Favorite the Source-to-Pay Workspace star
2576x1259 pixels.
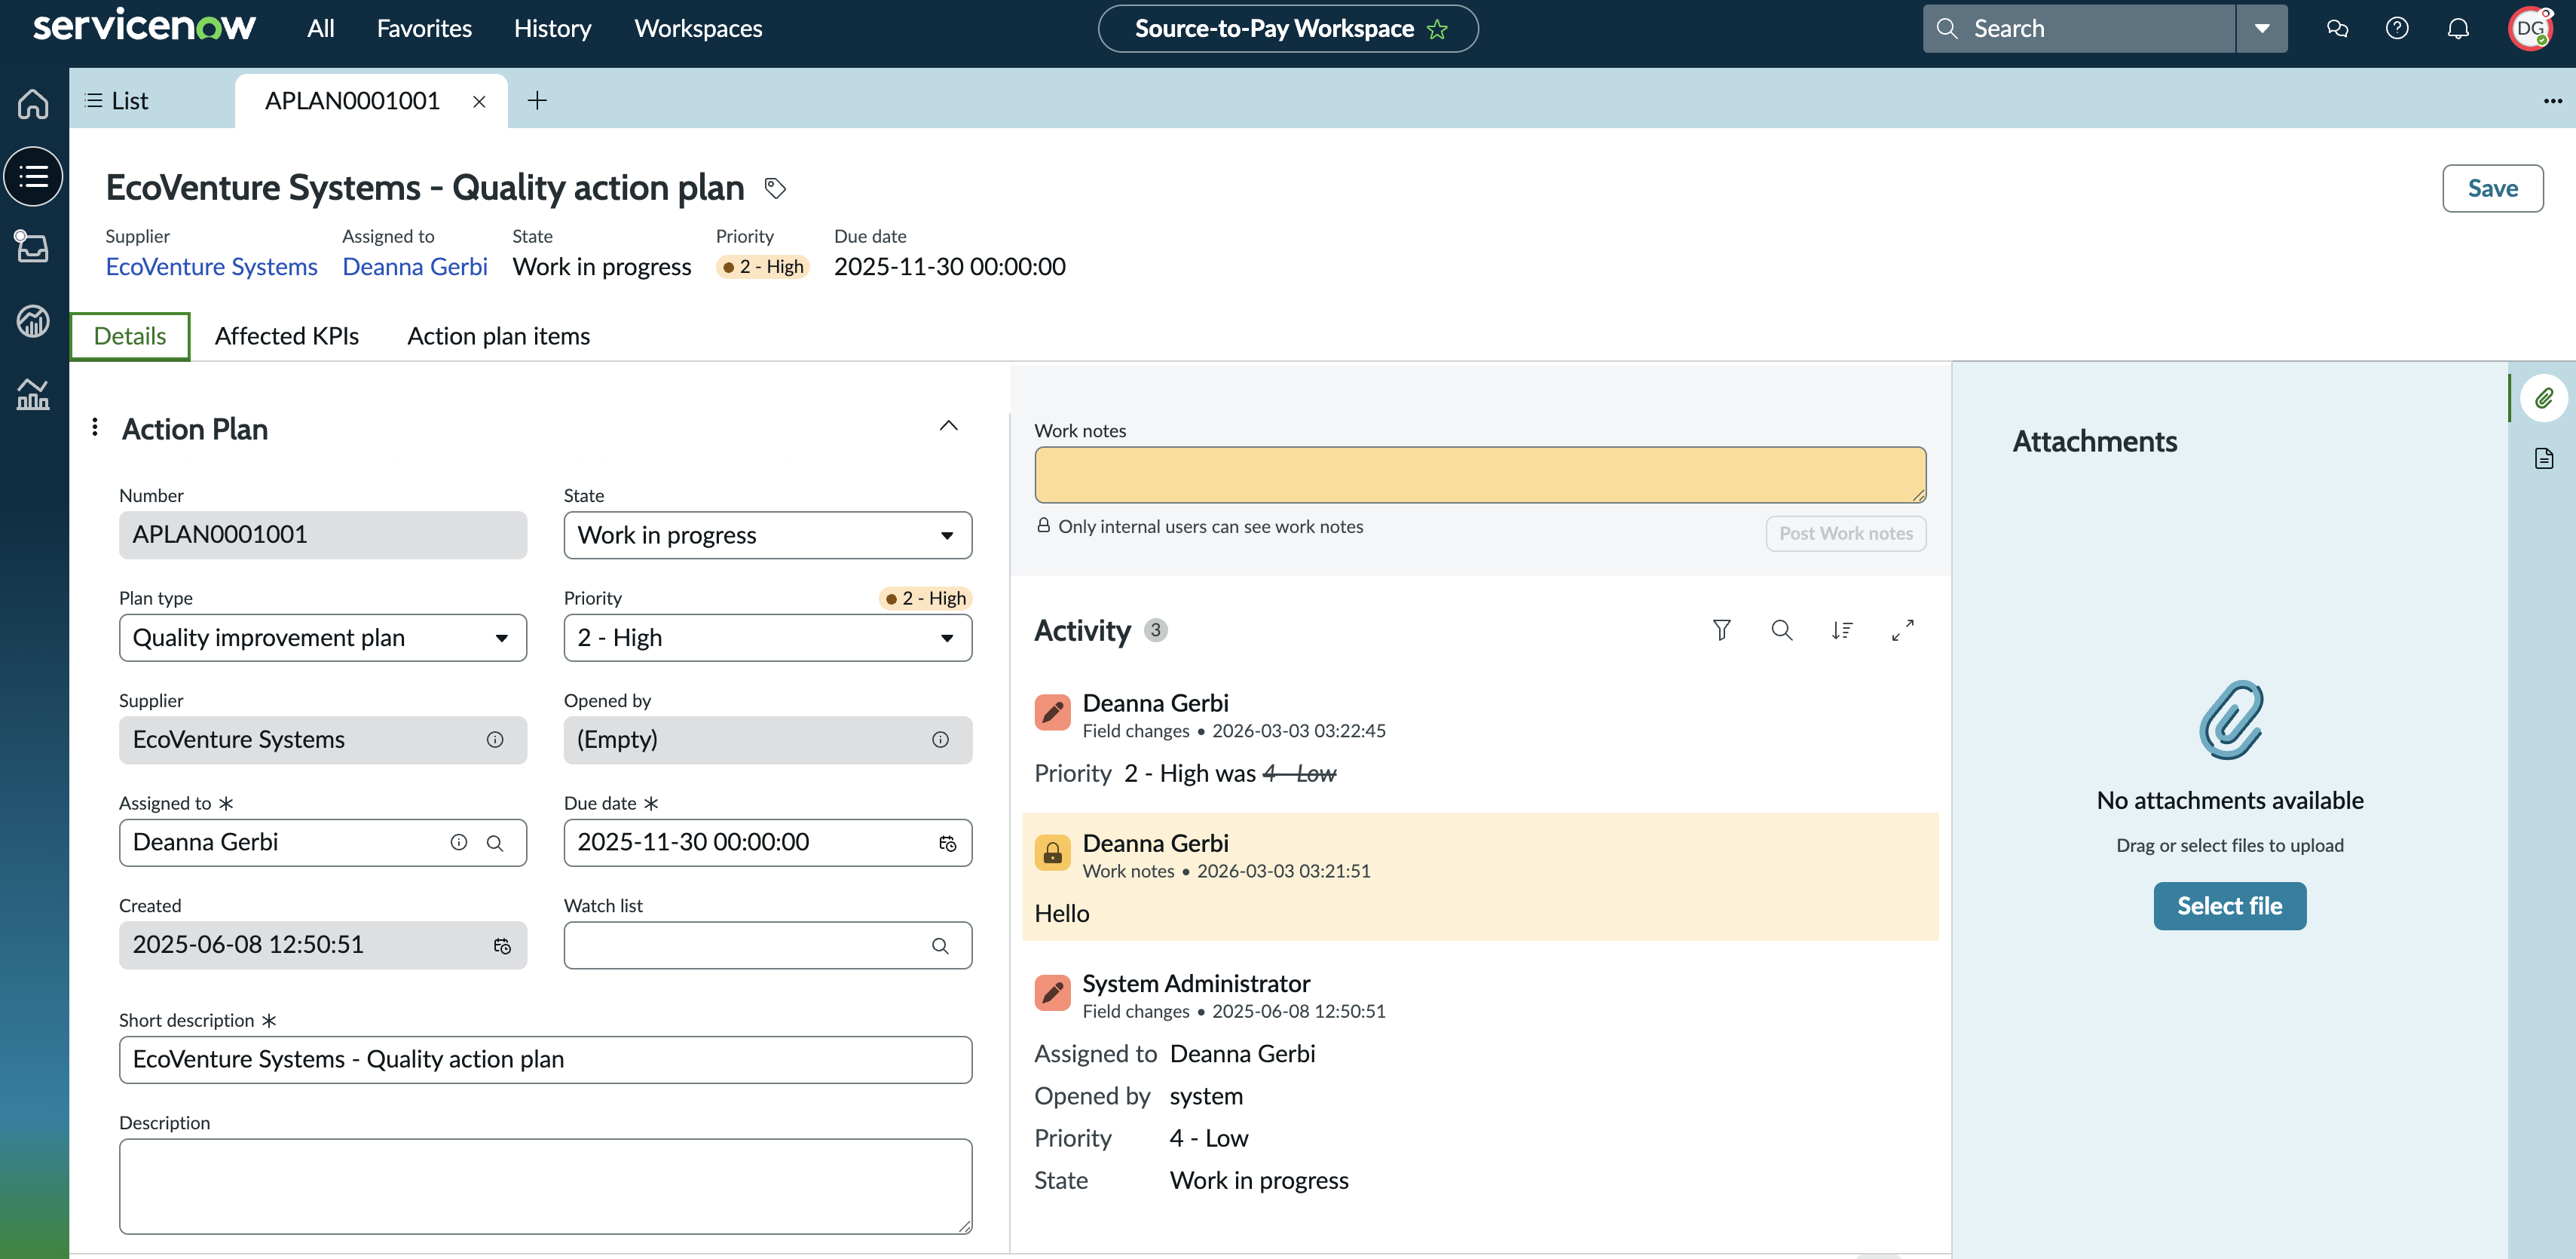[x=1437, y=29]
